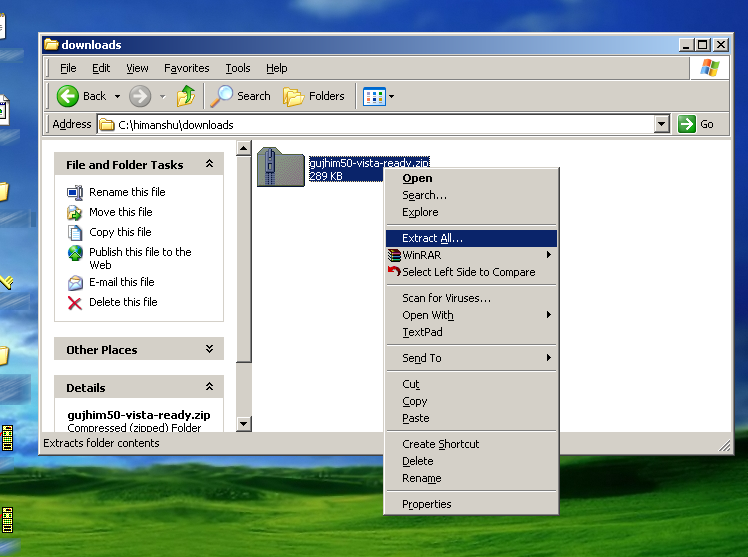Click the task pane scroll up arrow
748x557 pixels.
tap(244, 148)
